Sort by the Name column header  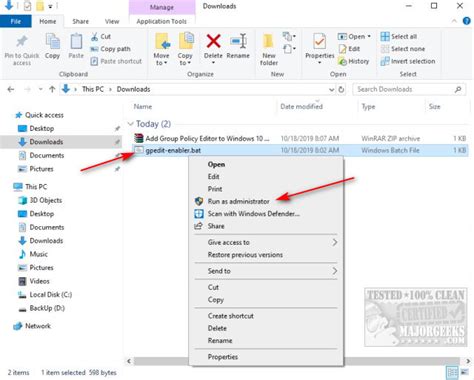143,107
